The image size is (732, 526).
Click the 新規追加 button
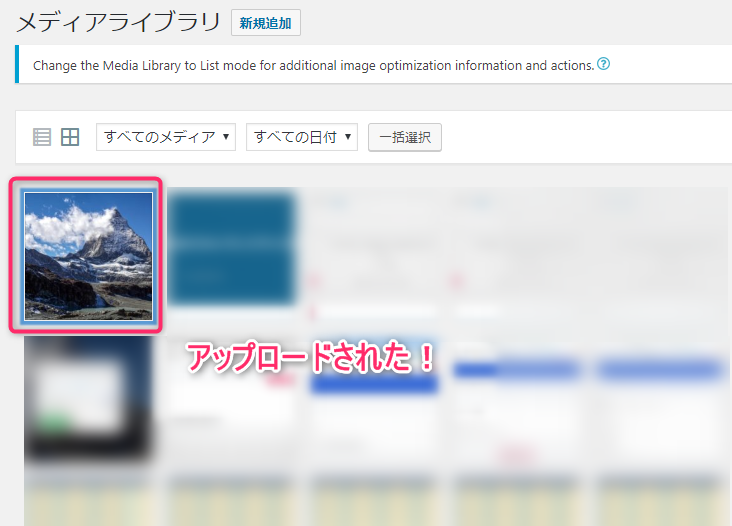pyautogui.click(x=266, y=23)
